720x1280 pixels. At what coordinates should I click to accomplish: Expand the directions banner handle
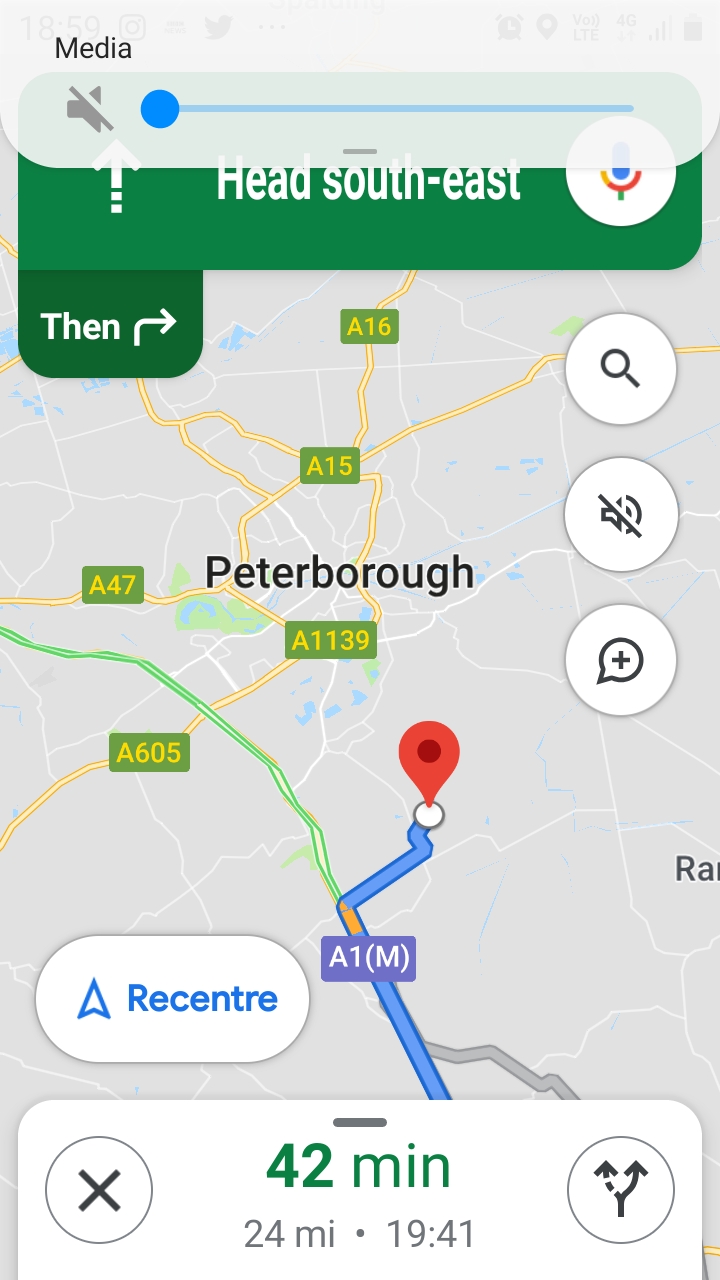[x=360, y=152]
